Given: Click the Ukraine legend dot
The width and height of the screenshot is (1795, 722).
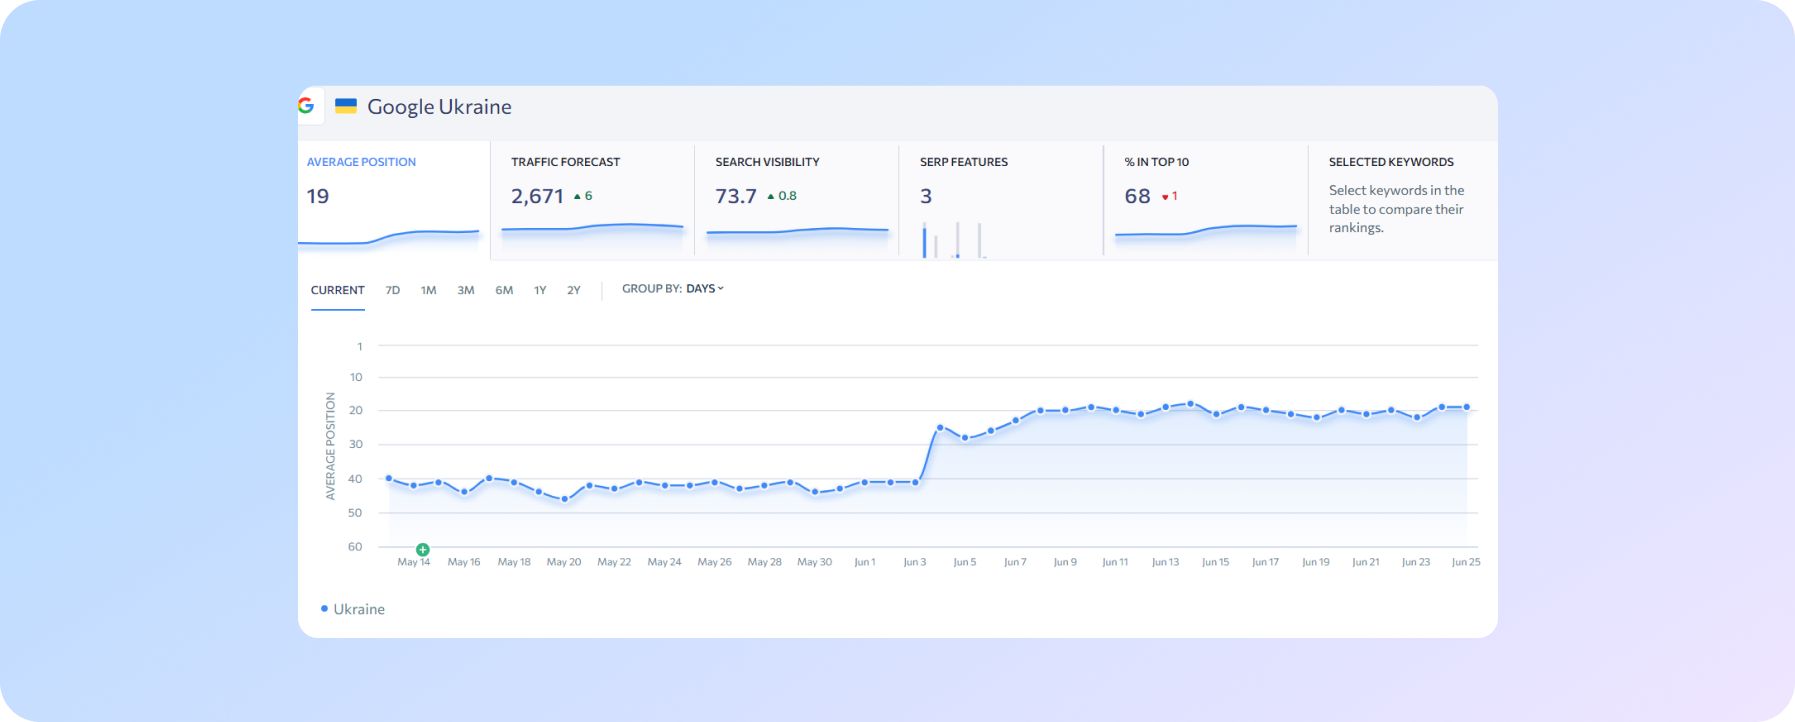Looking at the screenshot, I should pyautogui.click(x=324, y=609).
